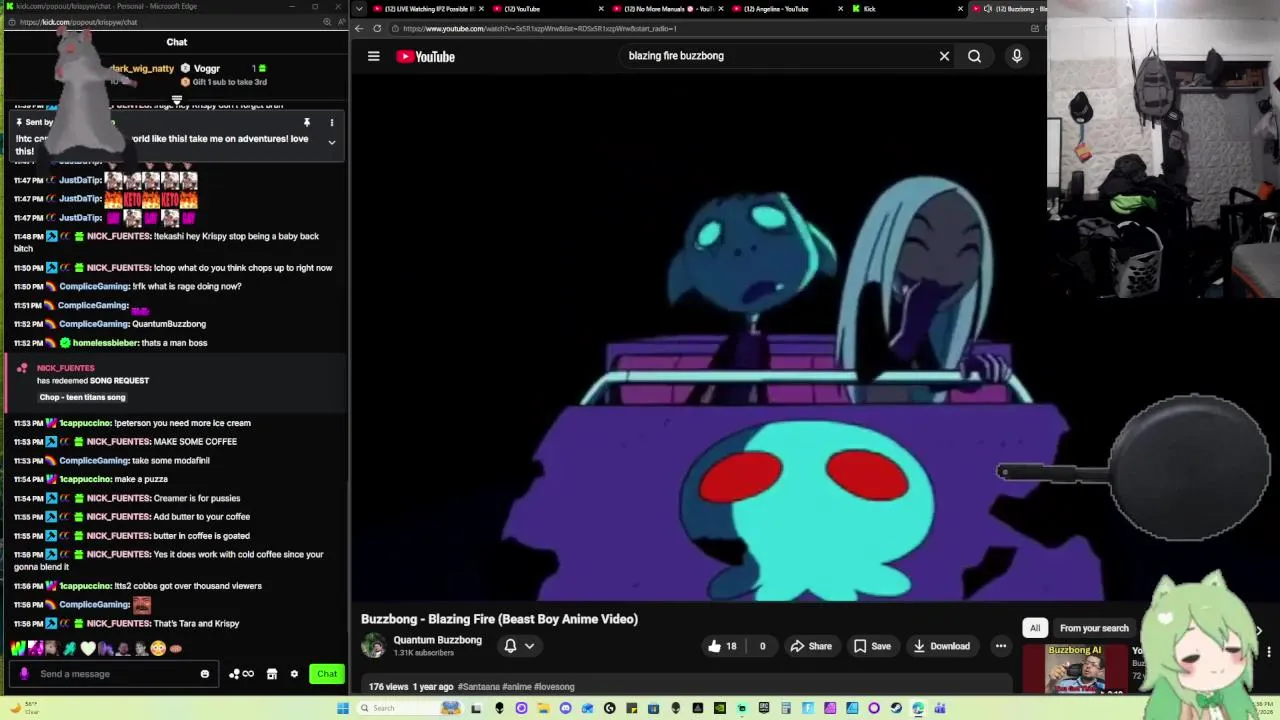
Task: Open Discord from the taskbar
Action: tap(565, 708)
